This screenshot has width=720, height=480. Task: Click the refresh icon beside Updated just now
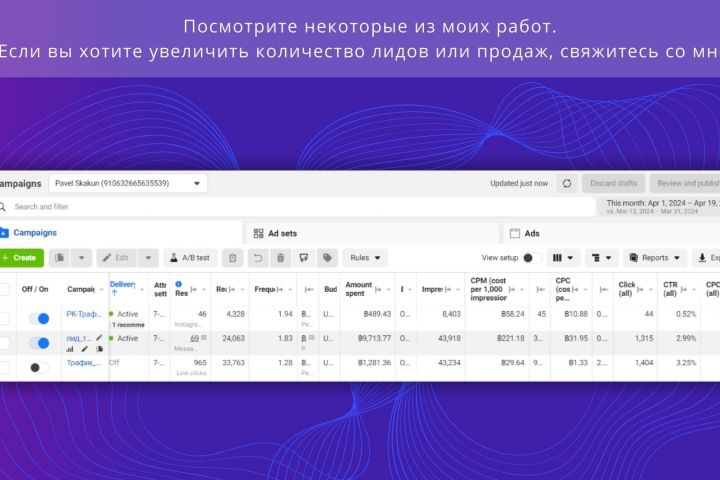pyautogui.click(x=567, y=183)
